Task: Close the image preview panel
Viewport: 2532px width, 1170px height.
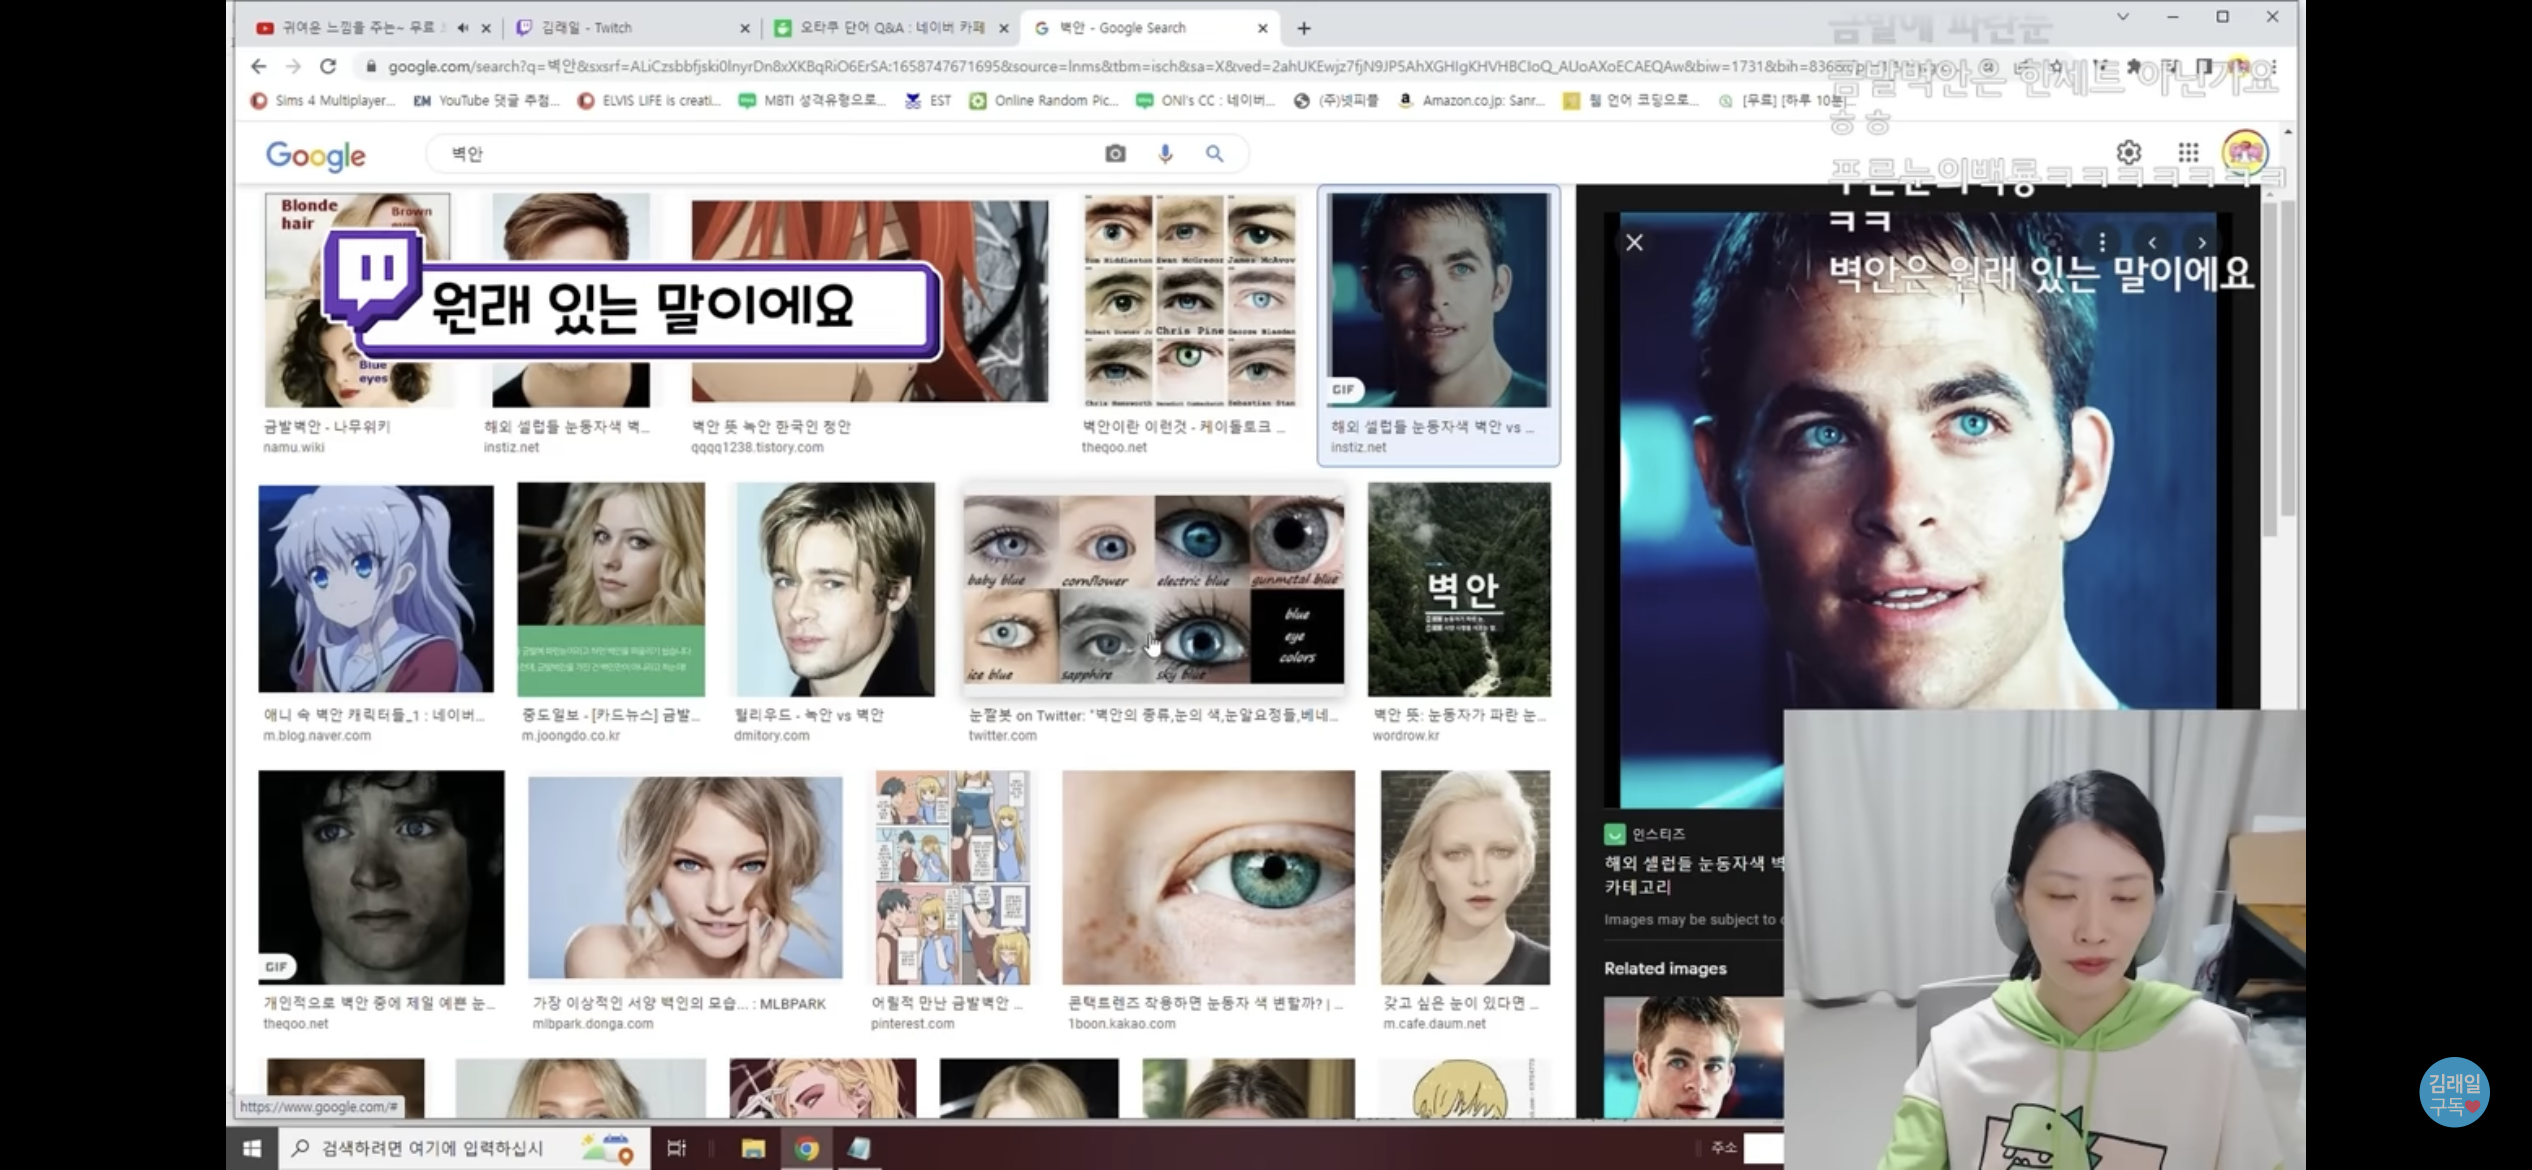Action: (1634, 243)
